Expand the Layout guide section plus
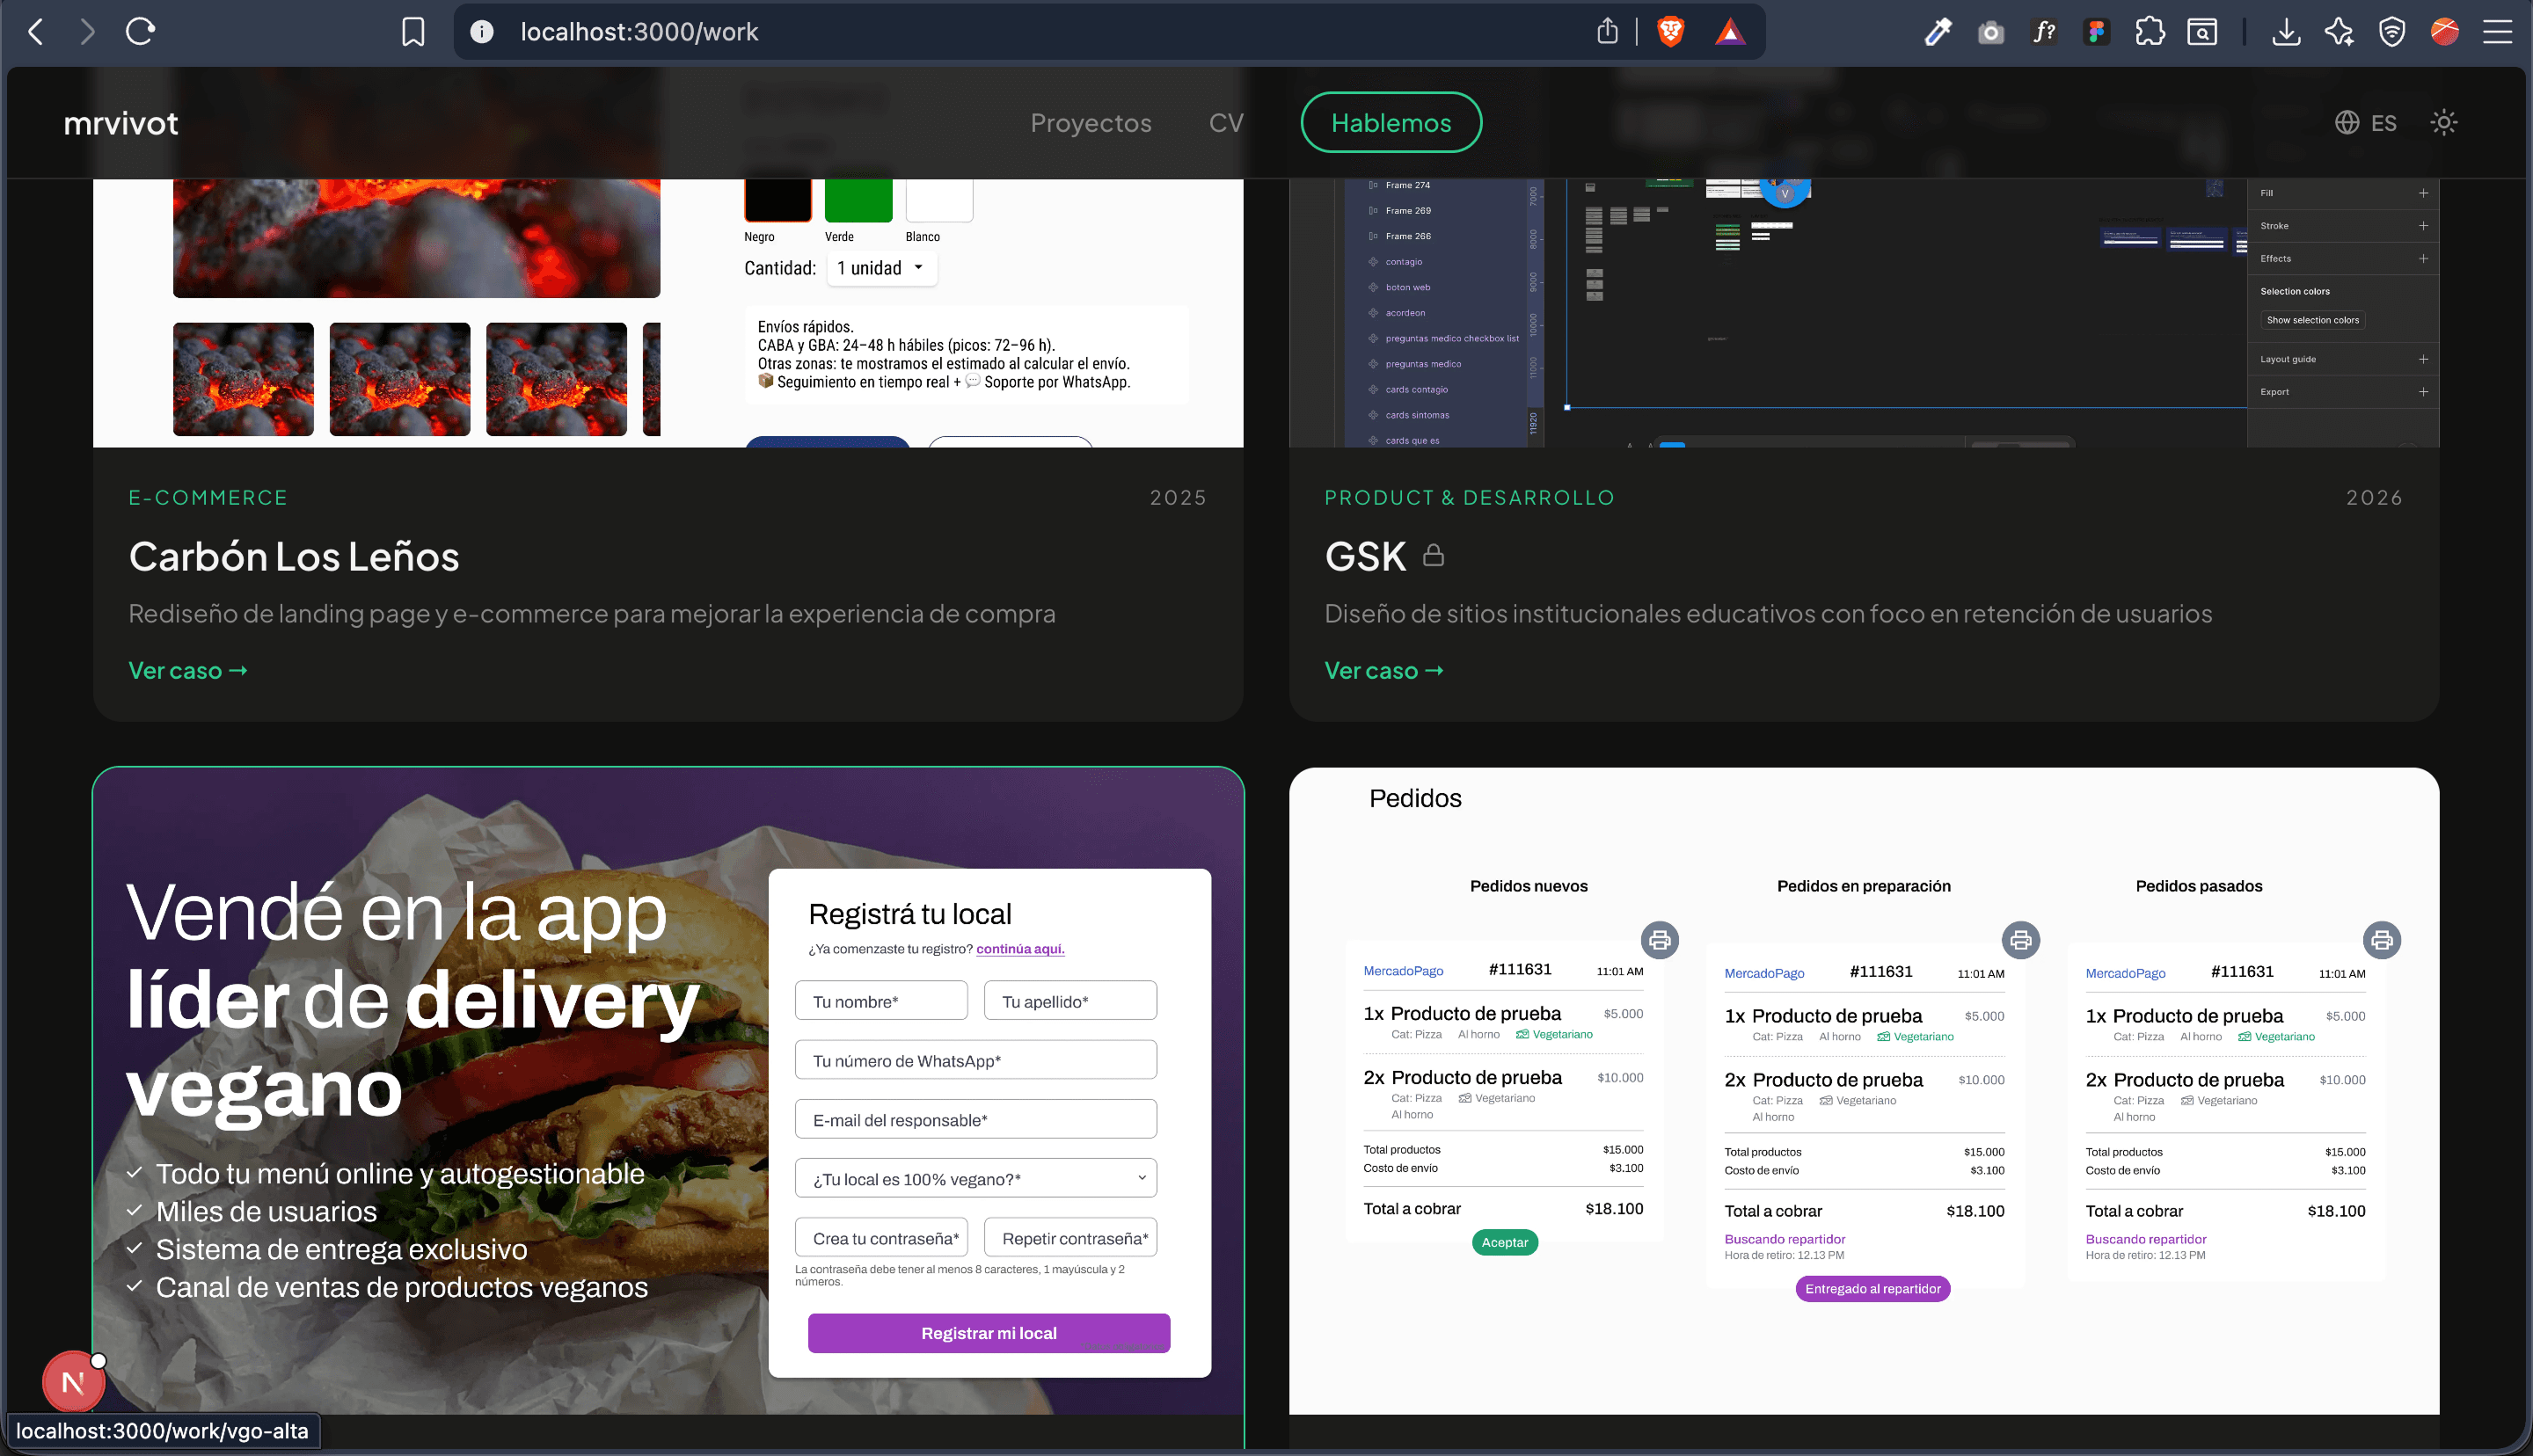The image size is (2533, 1456). point(2423,359)
